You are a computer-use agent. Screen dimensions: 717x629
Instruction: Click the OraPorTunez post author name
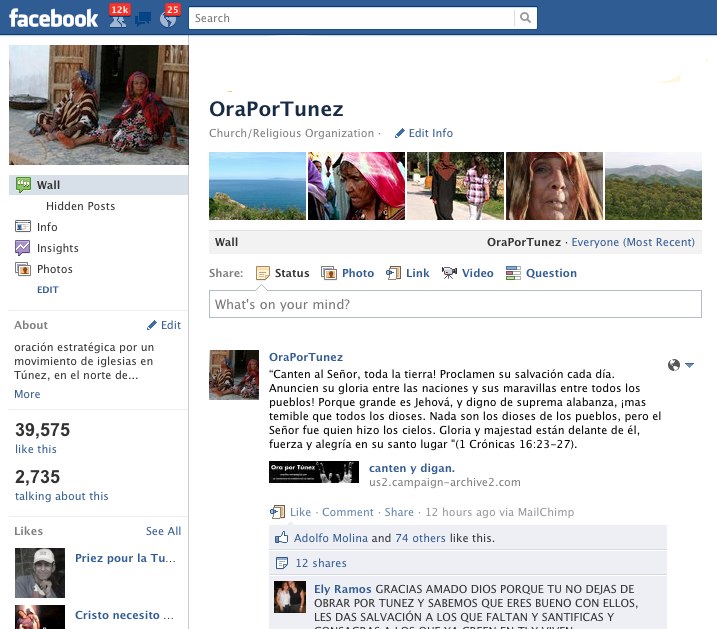[305, 357]
